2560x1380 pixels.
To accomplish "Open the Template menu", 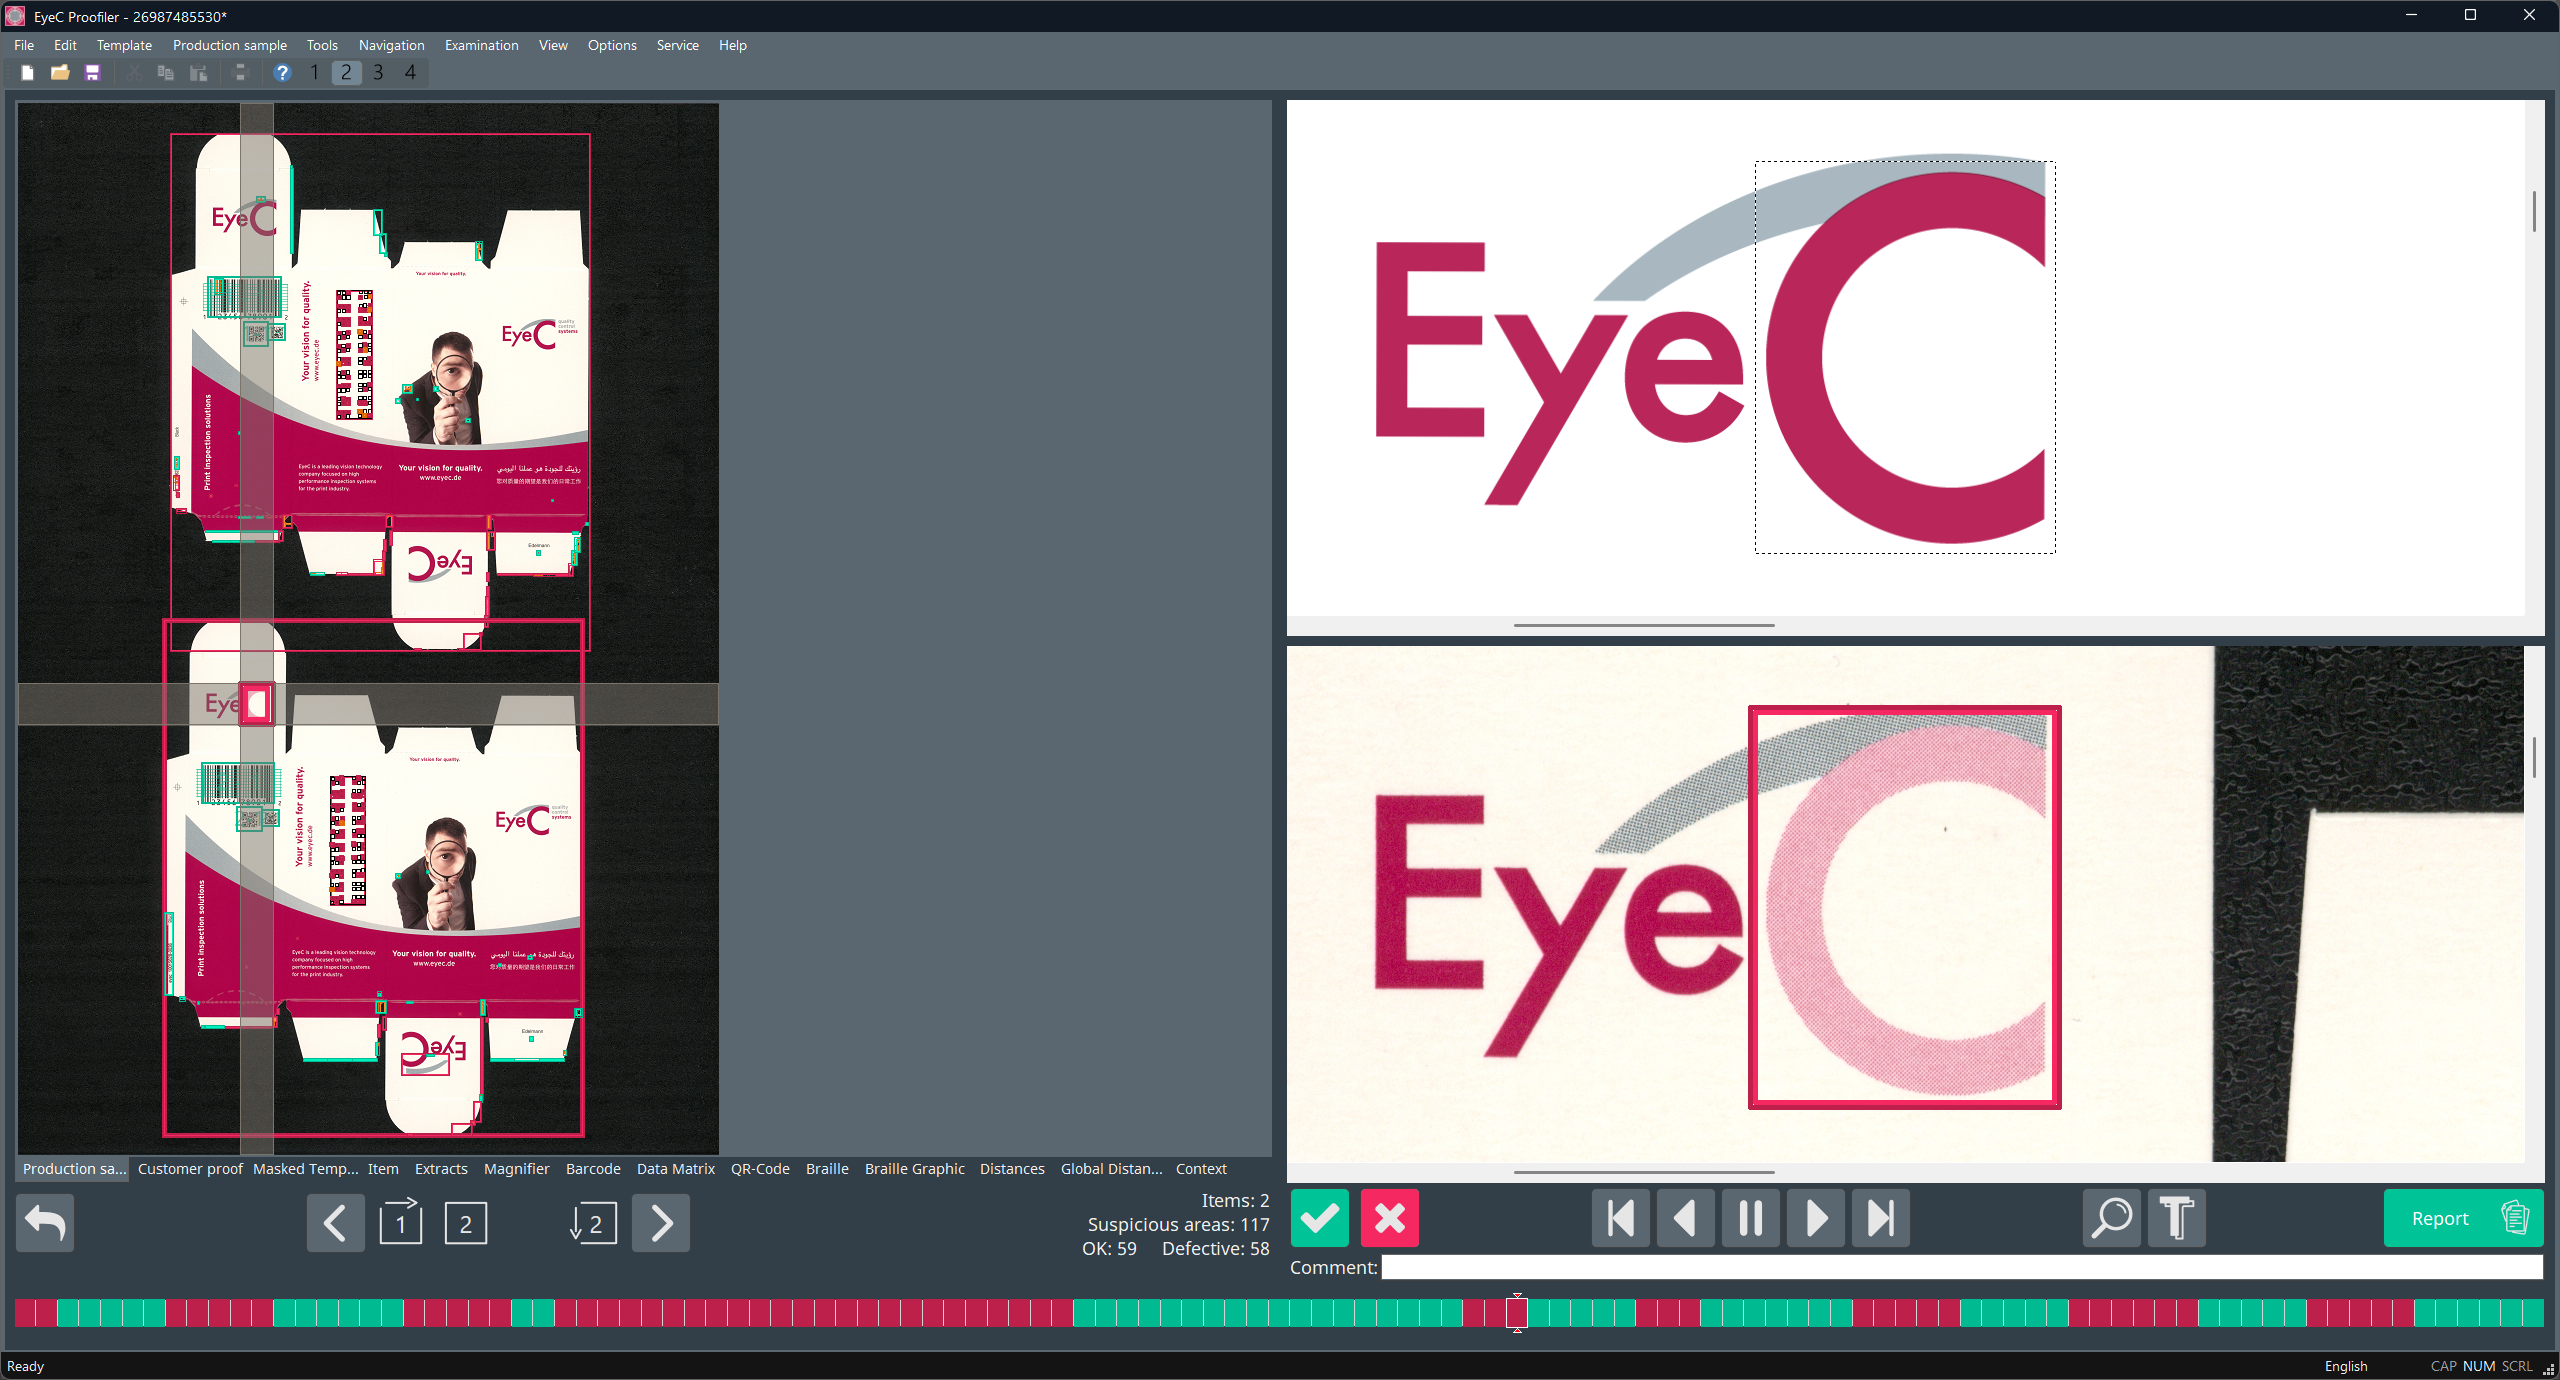I will 124,45.
